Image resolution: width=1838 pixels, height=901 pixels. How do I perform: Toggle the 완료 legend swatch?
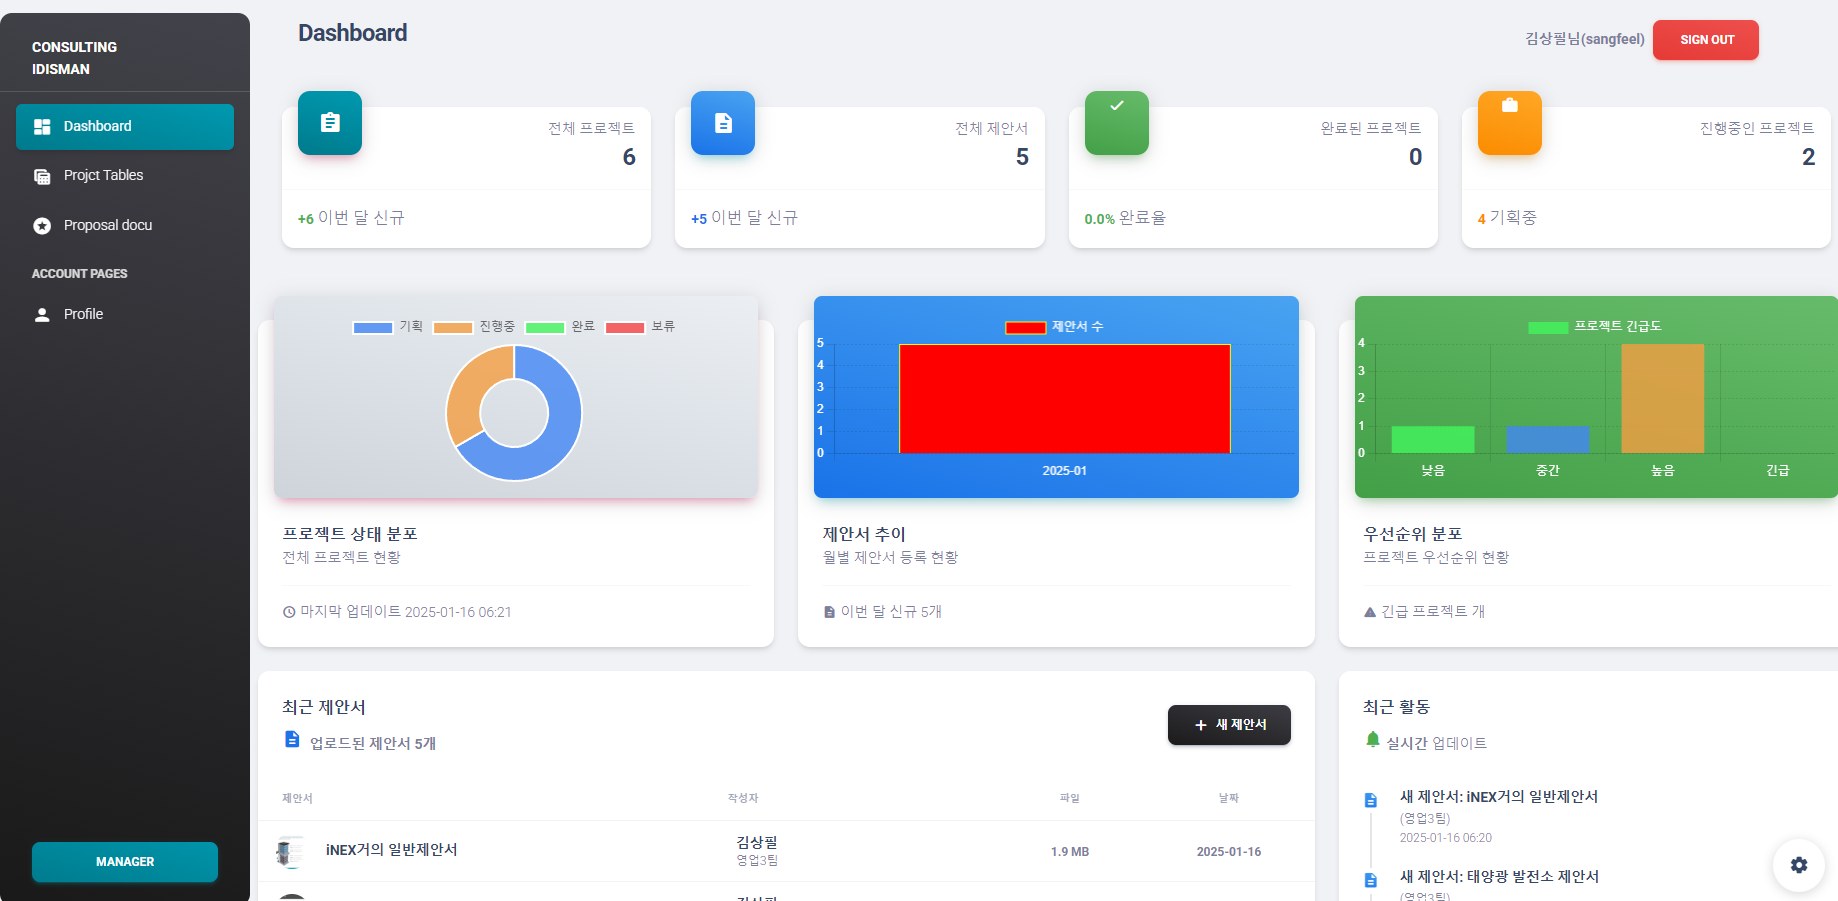tap(545, 327)
